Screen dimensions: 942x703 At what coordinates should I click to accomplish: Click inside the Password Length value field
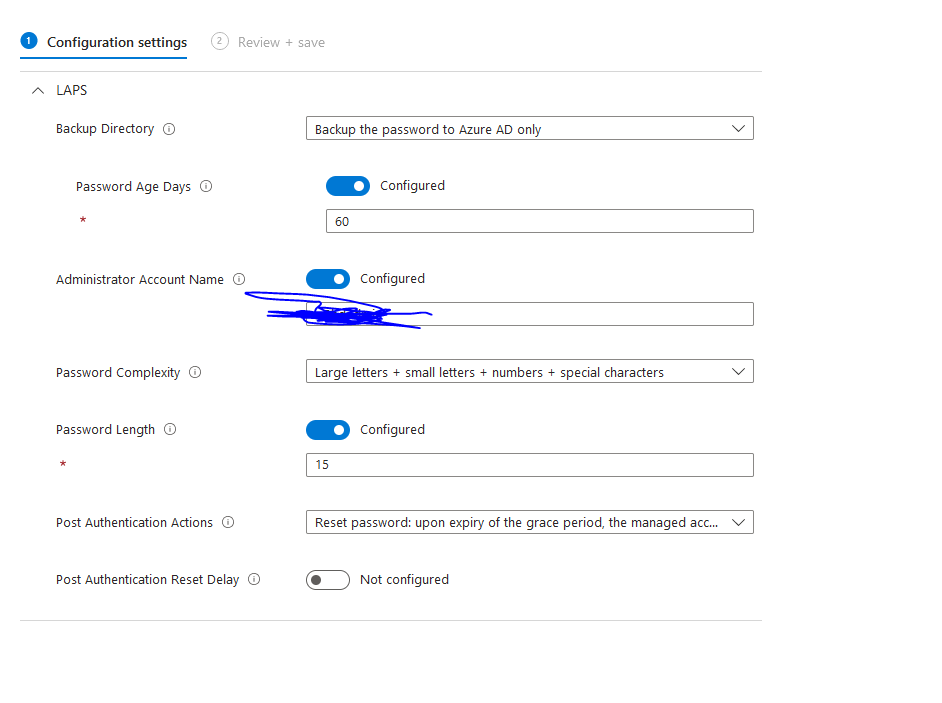(530, 464)
